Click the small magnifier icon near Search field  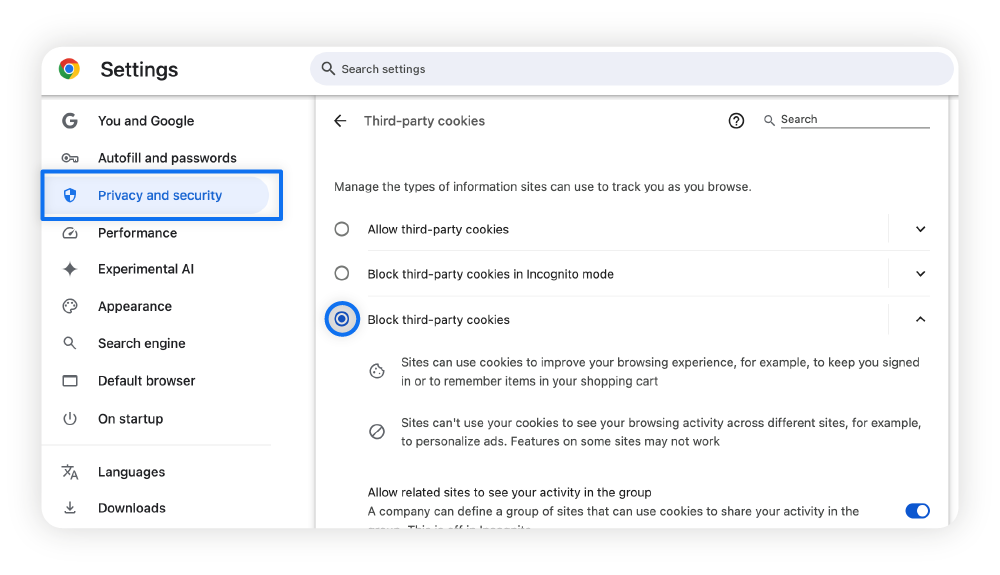[x=769, y=120]
